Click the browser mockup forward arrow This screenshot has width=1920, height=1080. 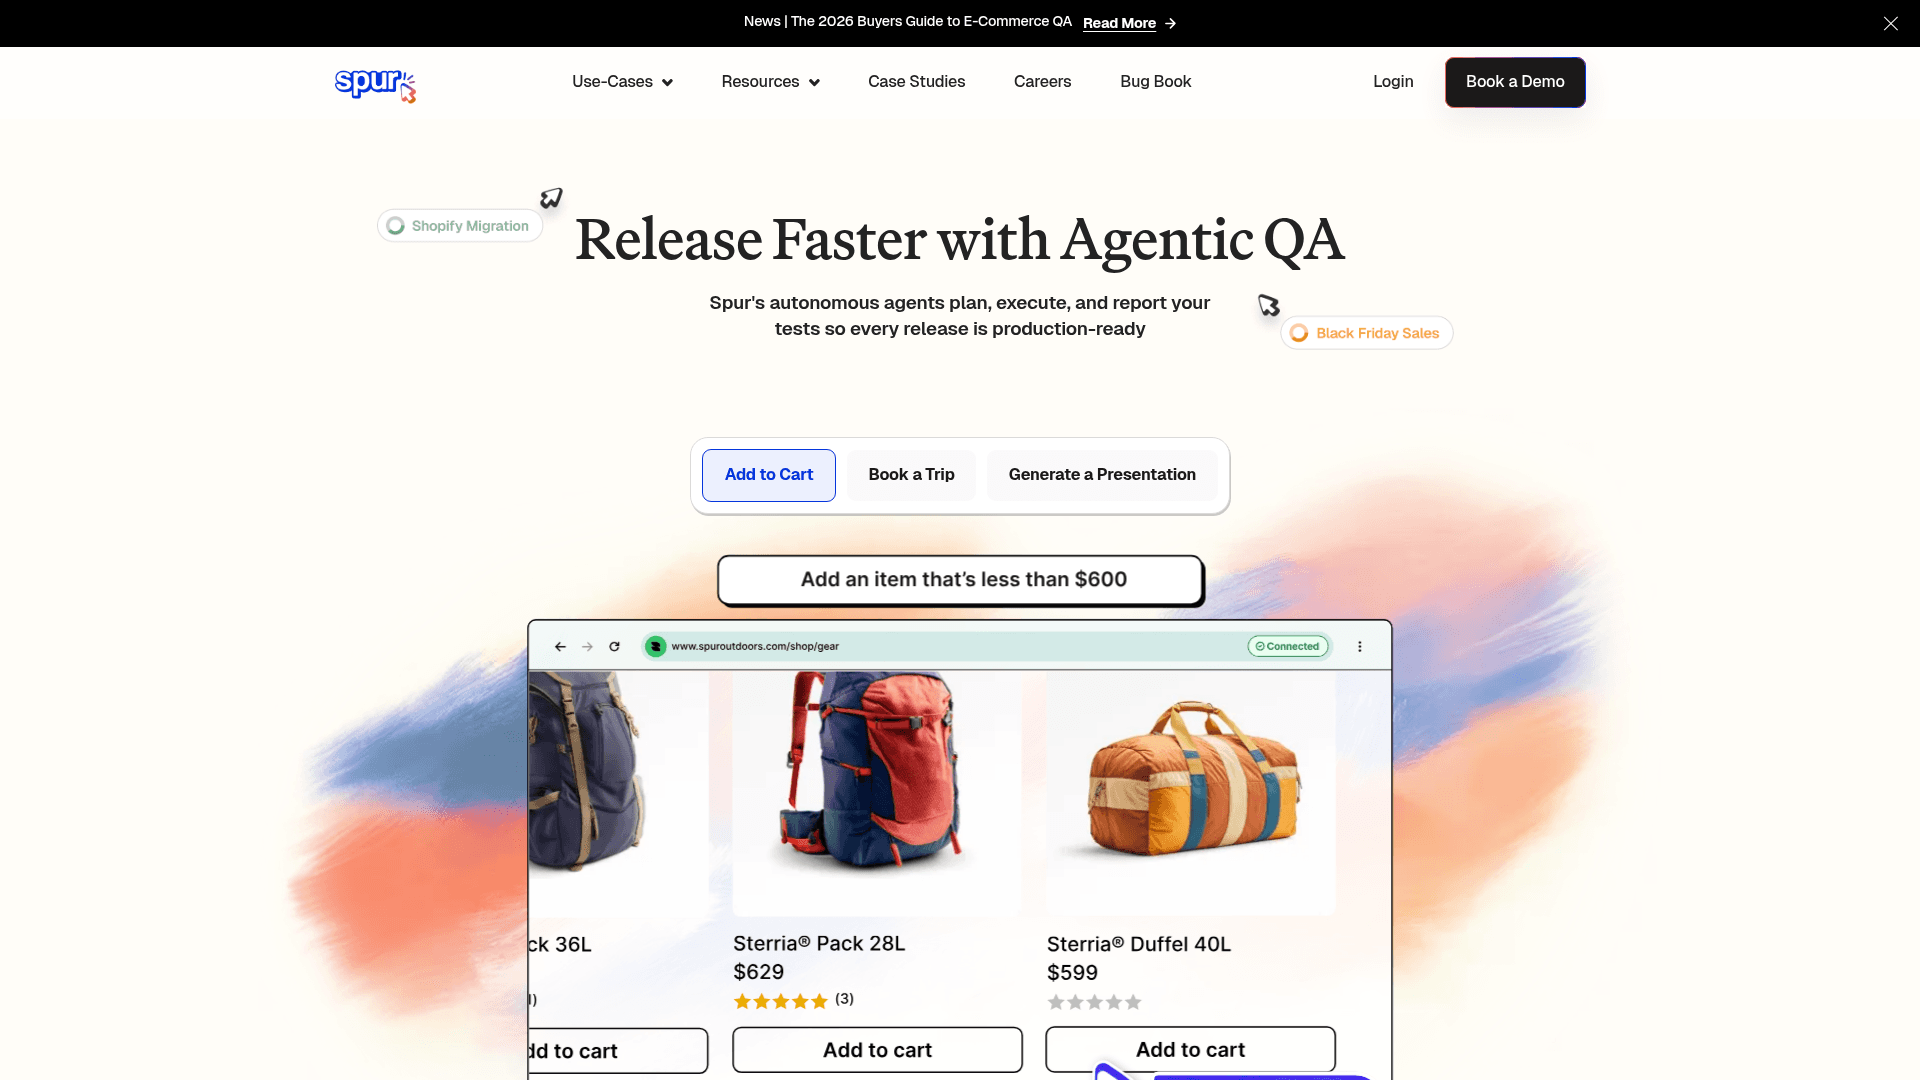587,647
